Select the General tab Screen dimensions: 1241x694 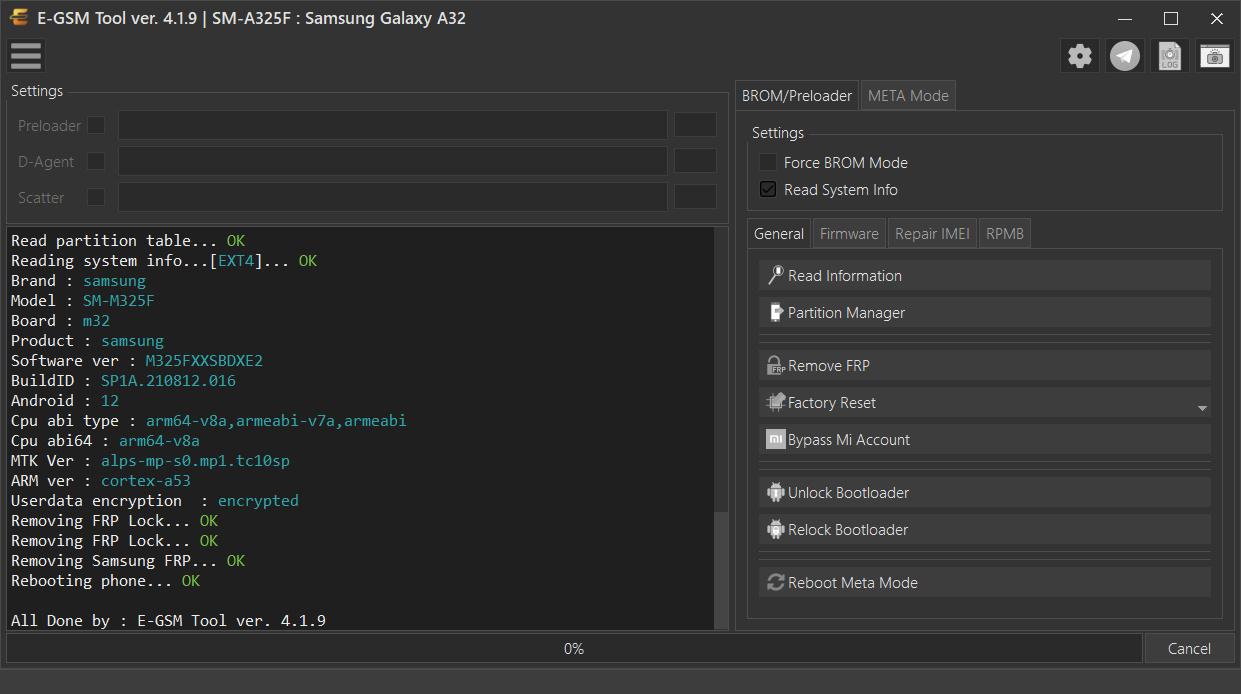779,234
